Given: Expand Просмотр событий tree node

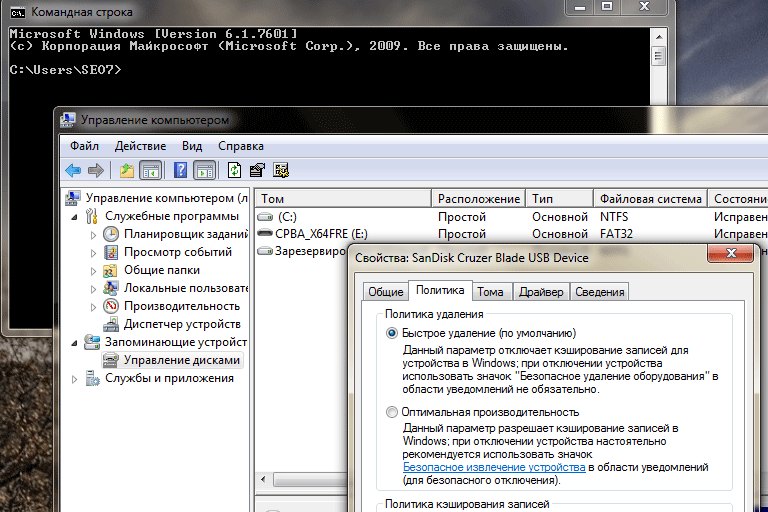Looking at the screenshot, I should point(94,252).
